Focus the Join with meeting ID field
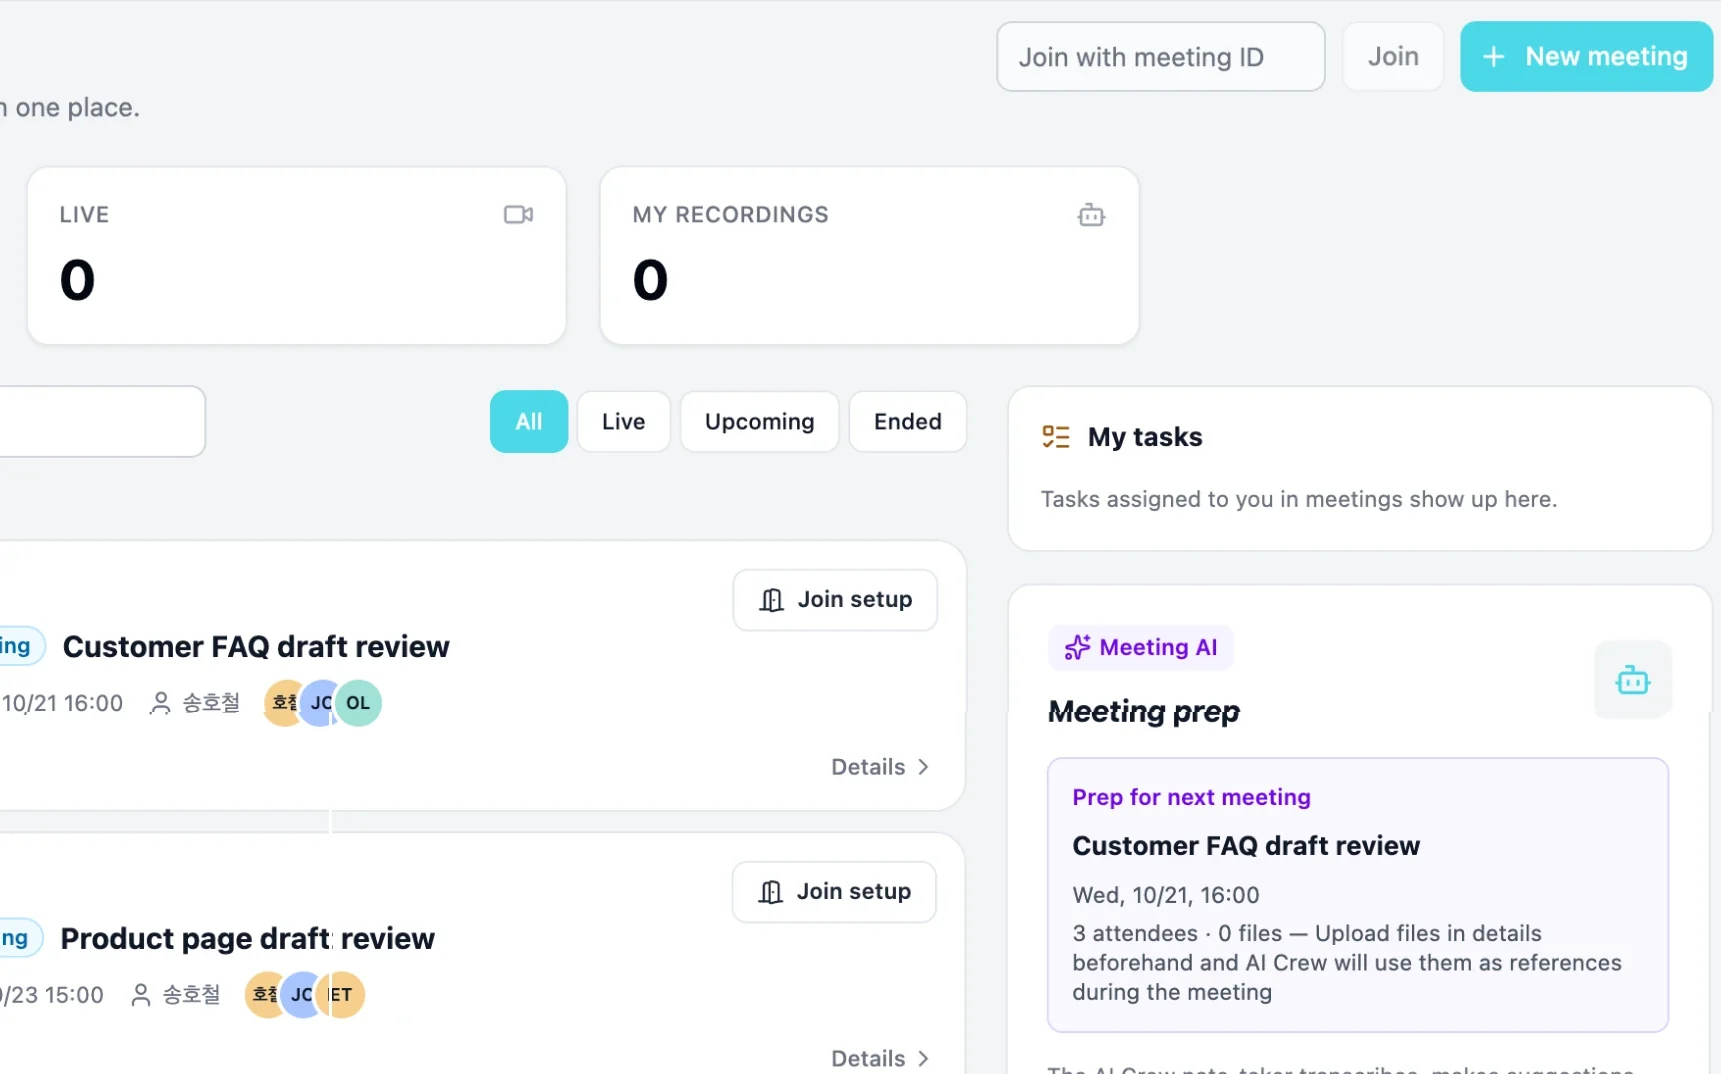The image size is (1721, 1074). [x=1161, y=57]
